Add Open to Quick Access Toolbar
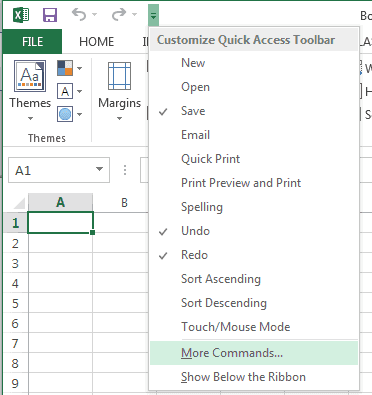Screen dimensions: 372x395 click(254, 87)
